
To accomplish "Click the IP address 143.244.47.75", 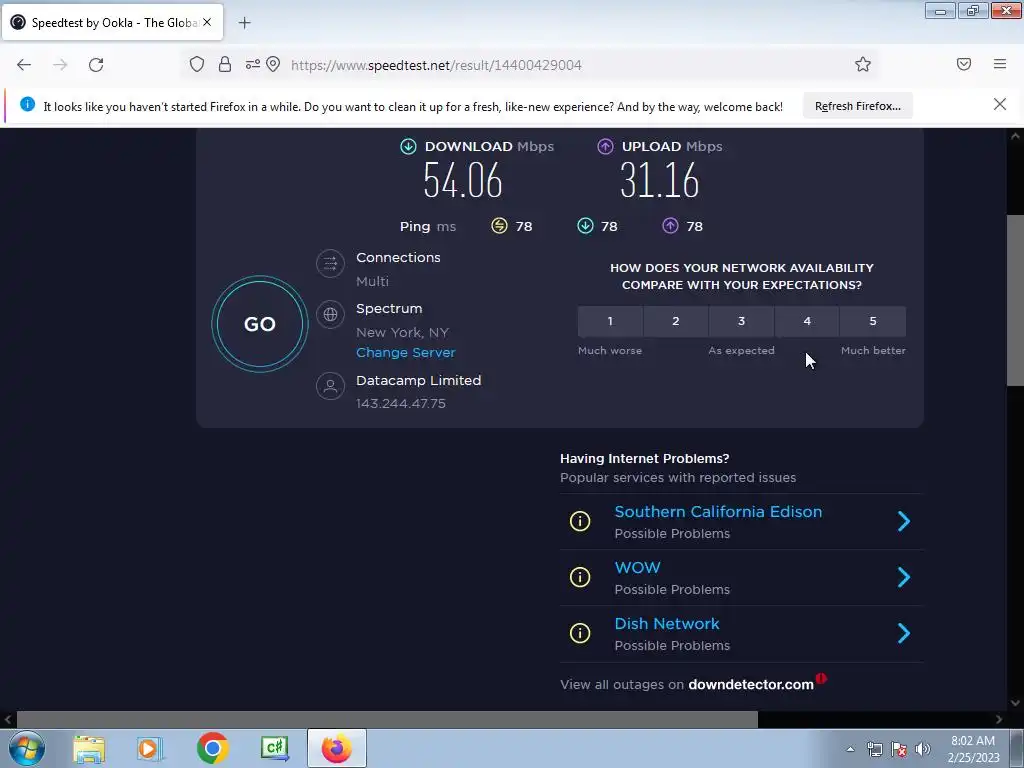I will tap(401, 404).
